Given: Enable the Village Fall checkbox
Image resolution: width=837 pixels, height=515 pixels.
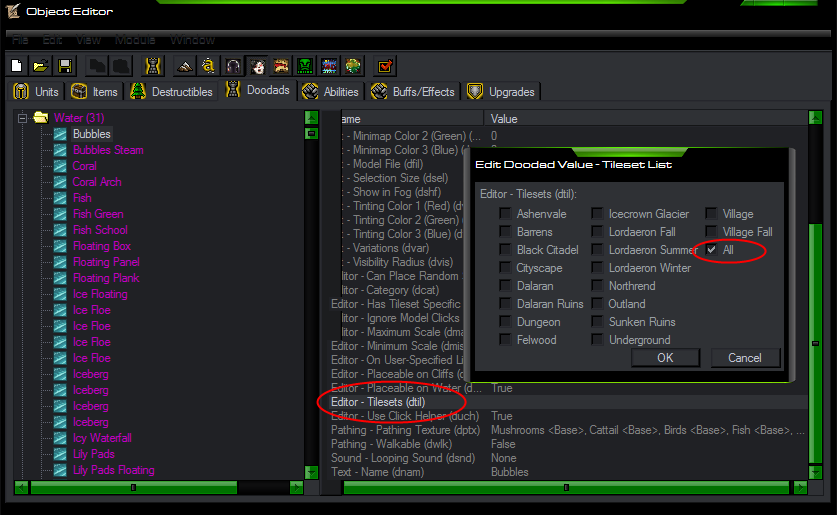Looking at the screenshot, I should coord(711,232).
